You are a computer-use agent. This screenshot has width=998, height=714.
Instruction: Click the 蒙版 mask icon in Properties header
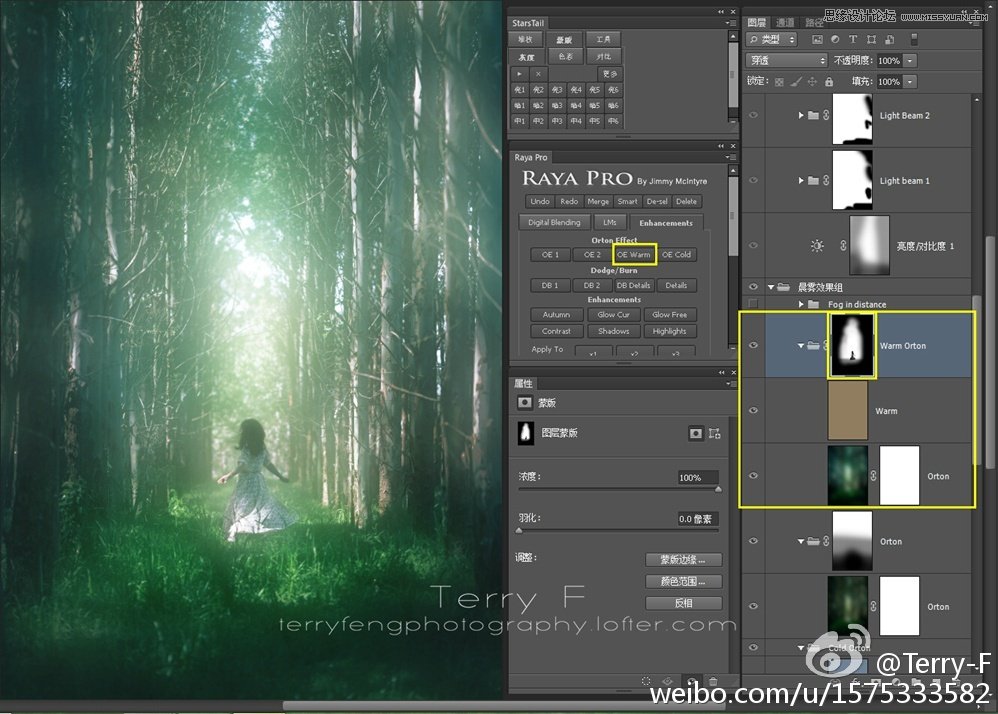pos(525,402)
